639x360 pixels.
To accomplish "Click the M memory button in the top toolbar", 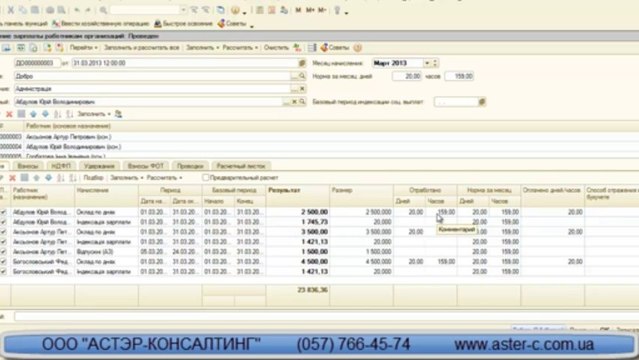I will (x=298, y=10).
